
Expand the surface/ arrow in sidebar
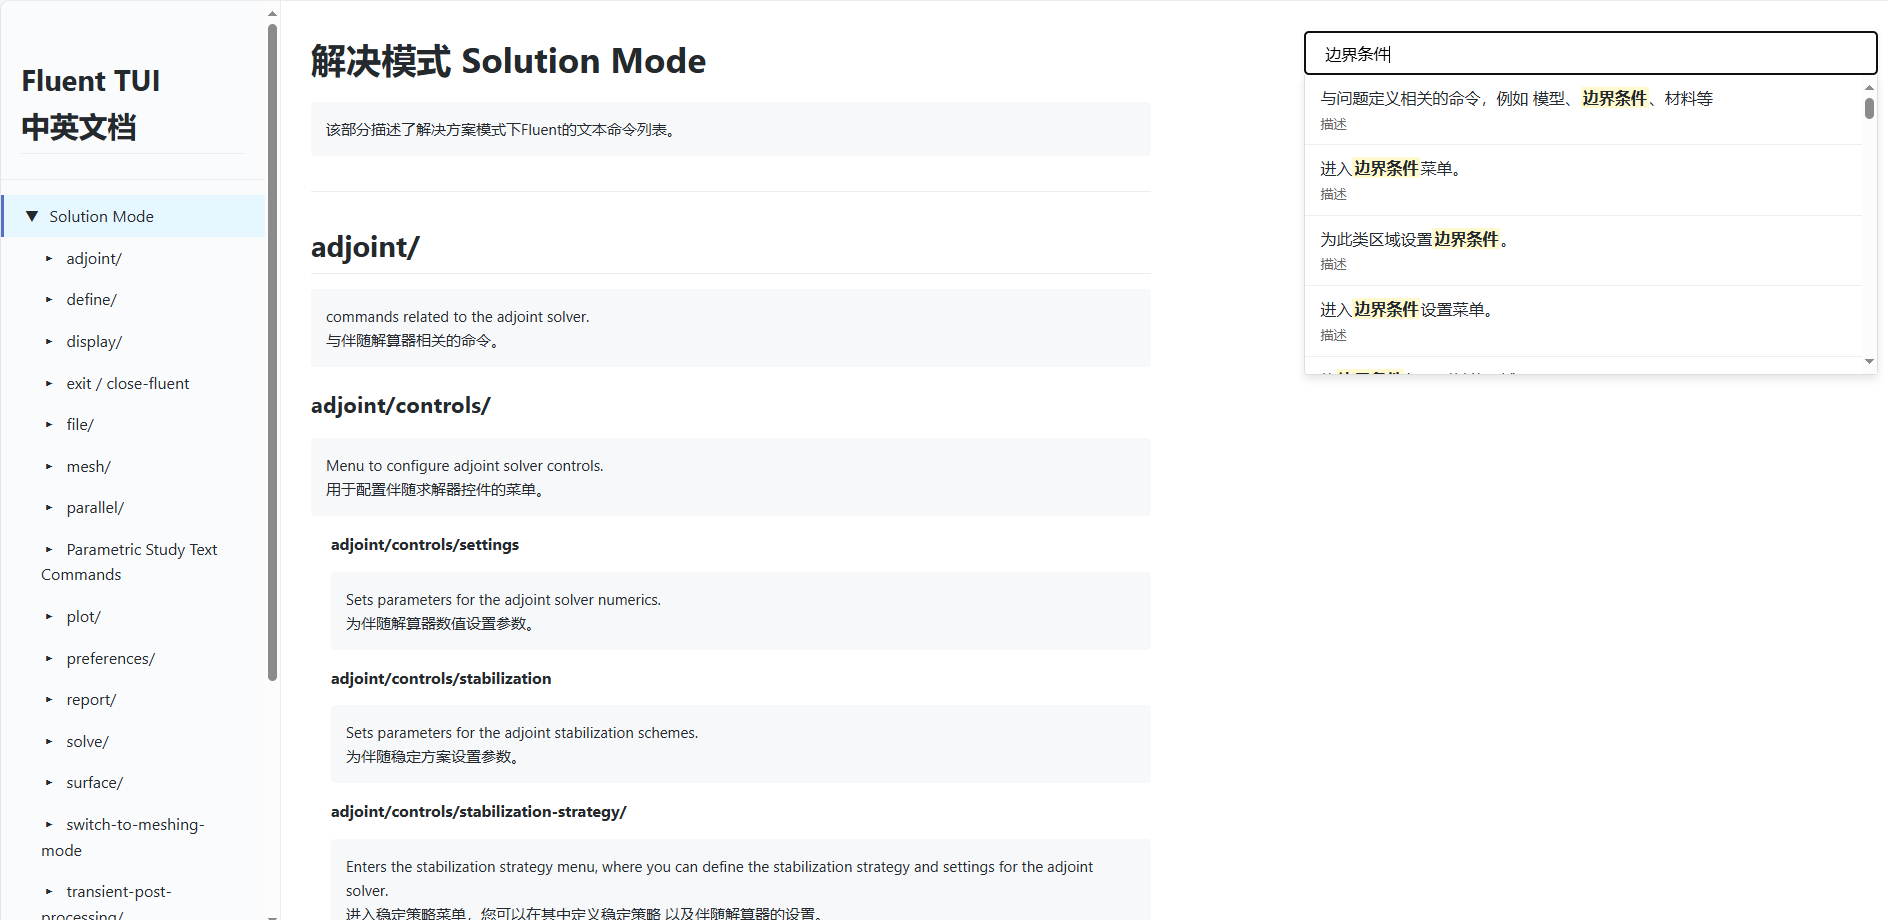coord(49,782)
